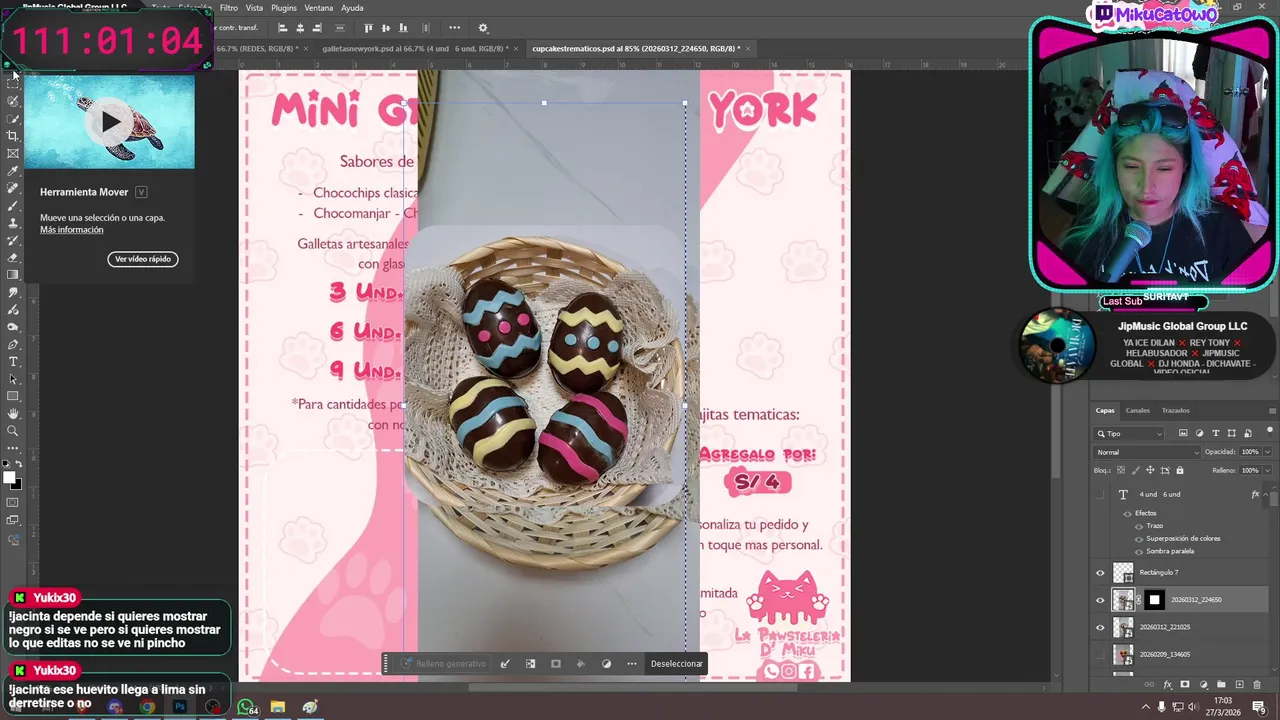Hide the Rectángulo 7 layer
Viewport: 1280px width, 720px height.
click(1101, 573)
